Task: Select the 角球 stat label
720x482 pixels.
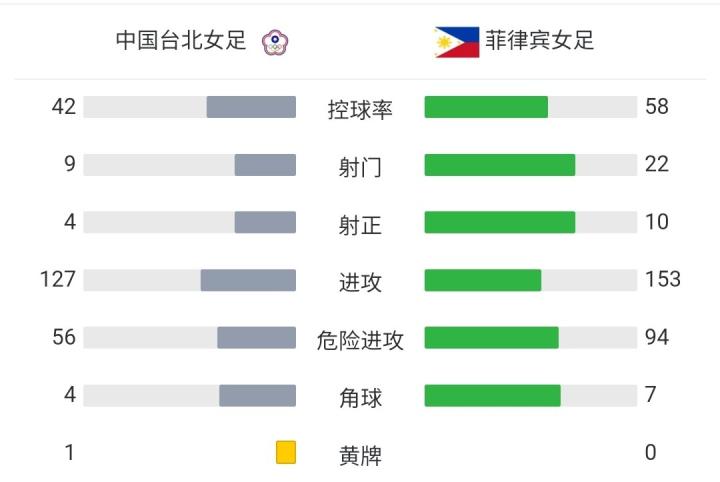Action: 360,398
